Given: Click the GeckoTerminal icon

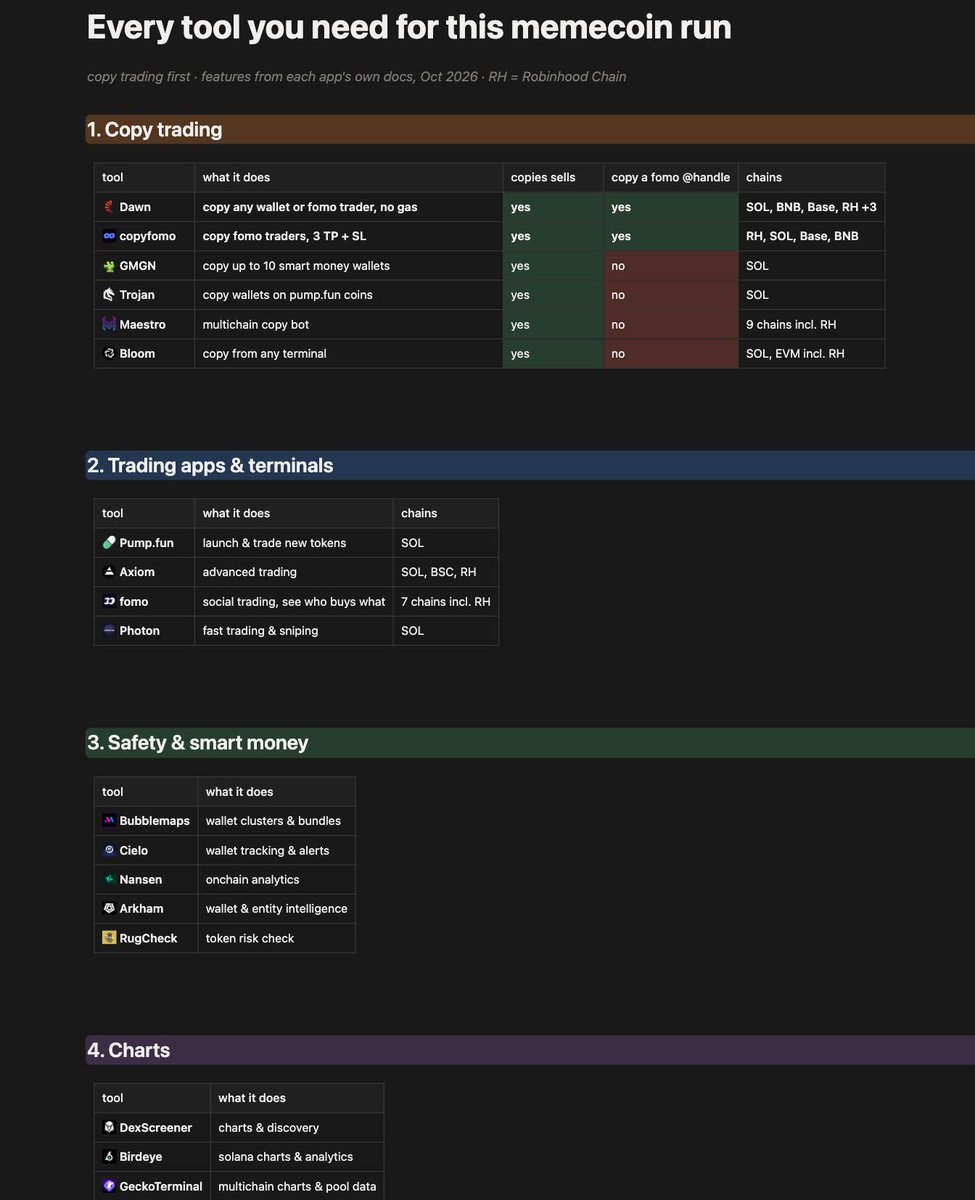Looking at the screenshot, I should coord(109,1186).
